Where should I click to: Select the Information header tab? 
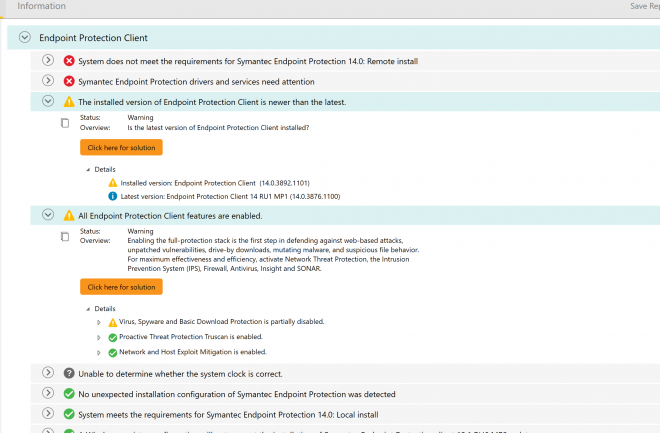(x=41, y=6)
